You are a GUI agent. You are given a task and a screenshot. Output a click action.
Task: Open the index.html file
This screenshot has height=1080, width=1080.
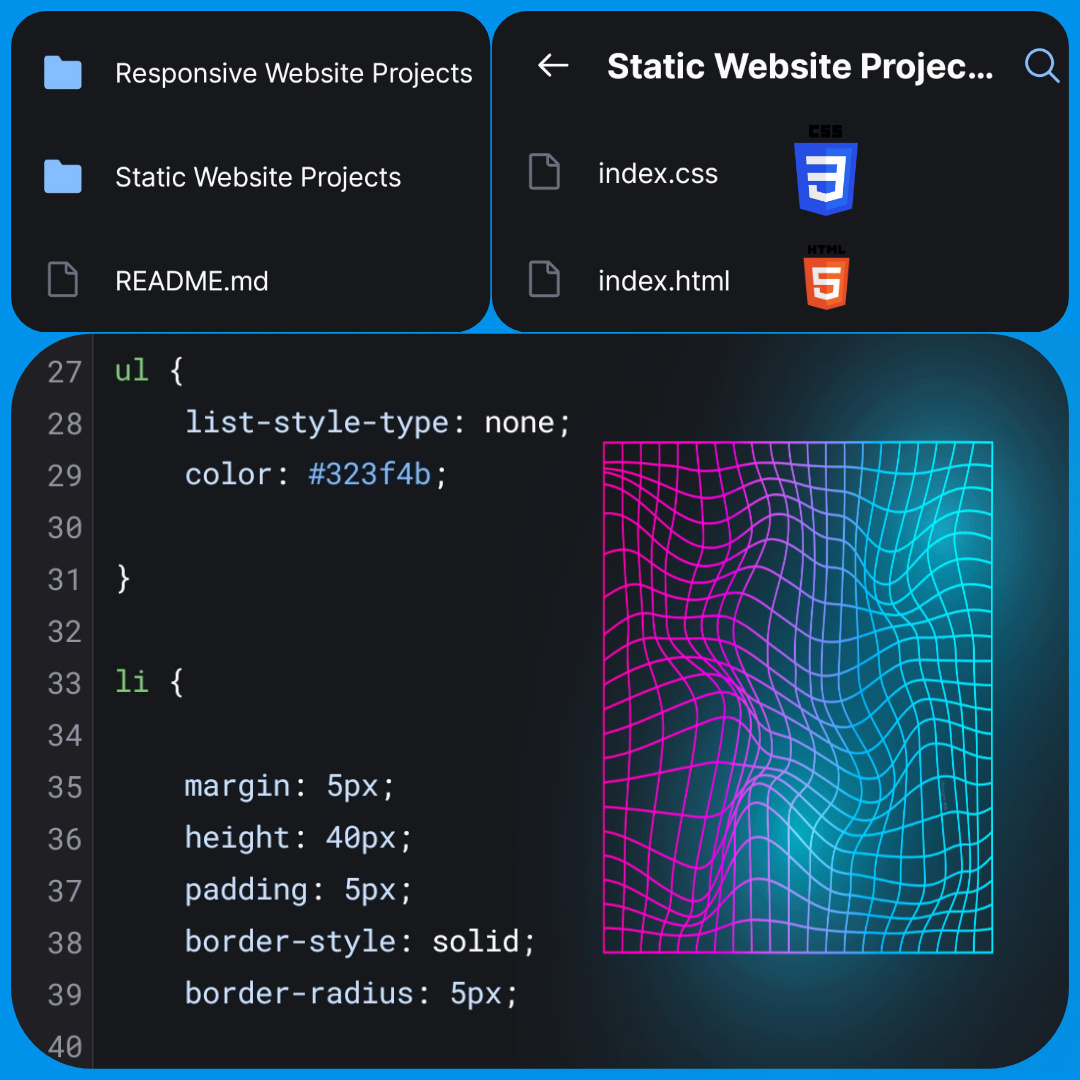pyautogui.click(x=664, y=280)
